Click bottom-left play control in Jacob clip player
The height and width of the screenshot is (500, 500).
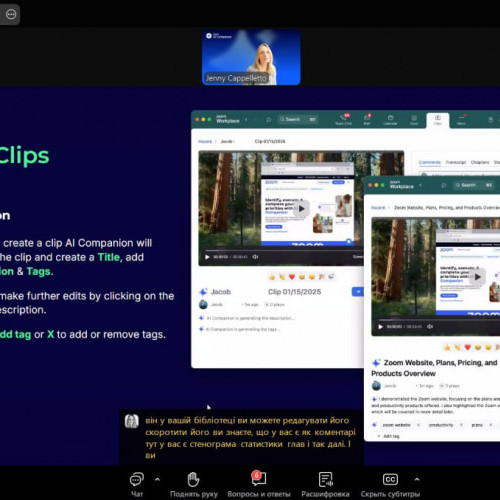coord(207,257)
